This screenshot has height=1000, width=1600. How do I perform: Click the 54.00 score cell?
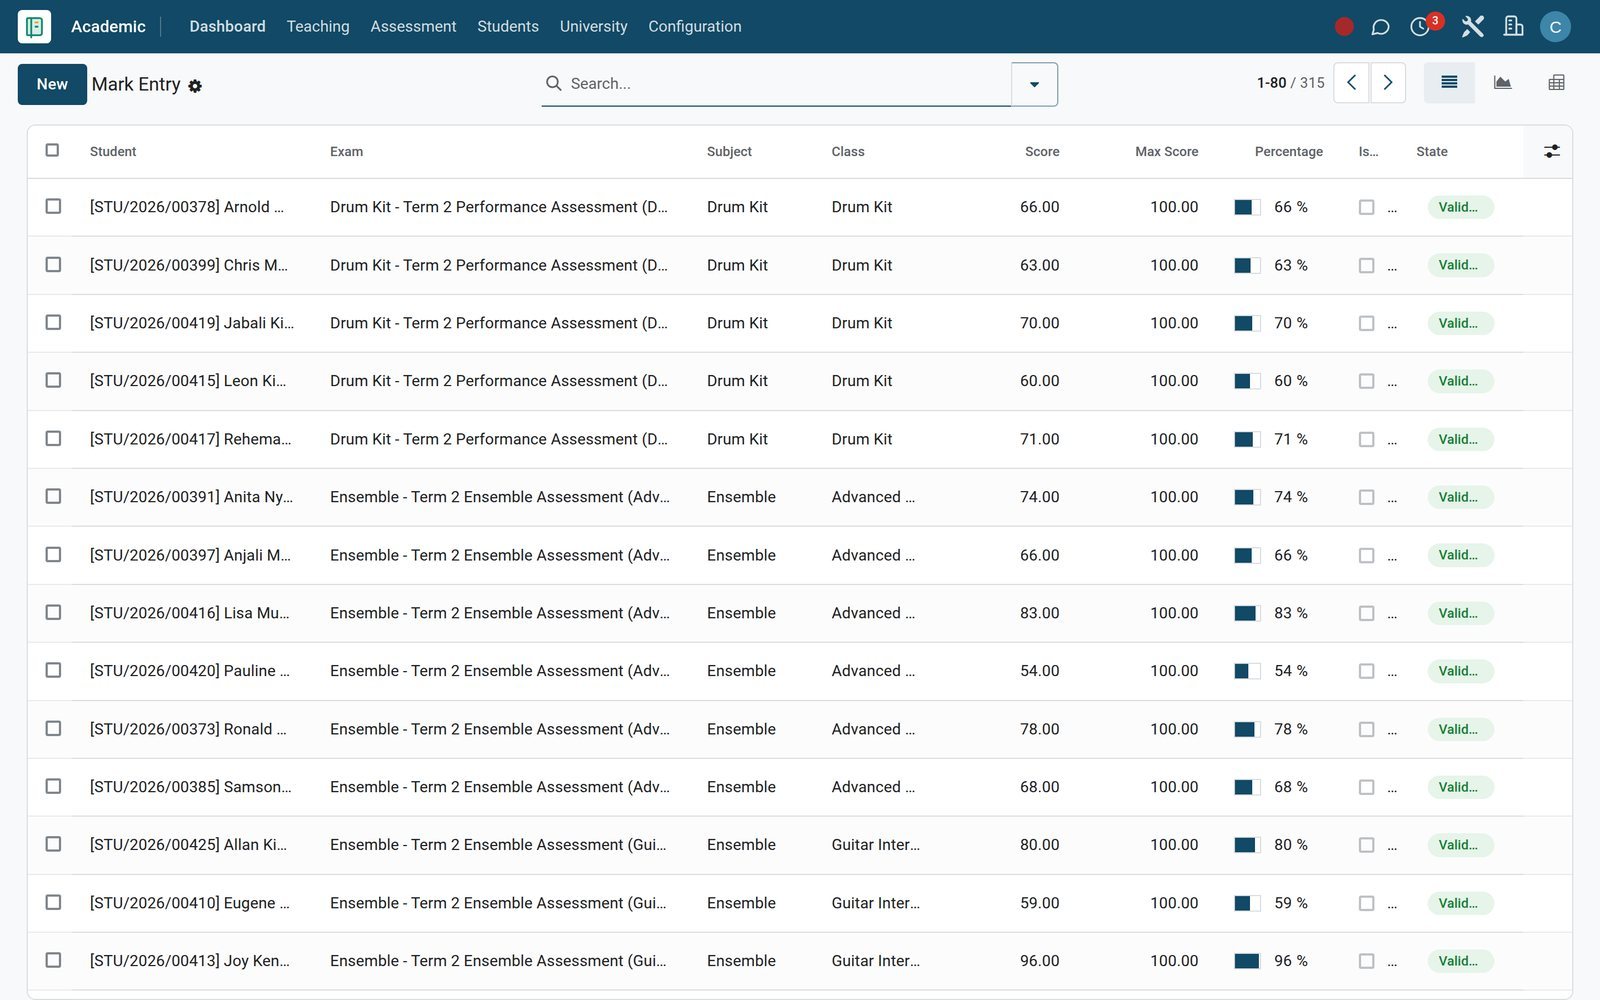click(1039, 671)
